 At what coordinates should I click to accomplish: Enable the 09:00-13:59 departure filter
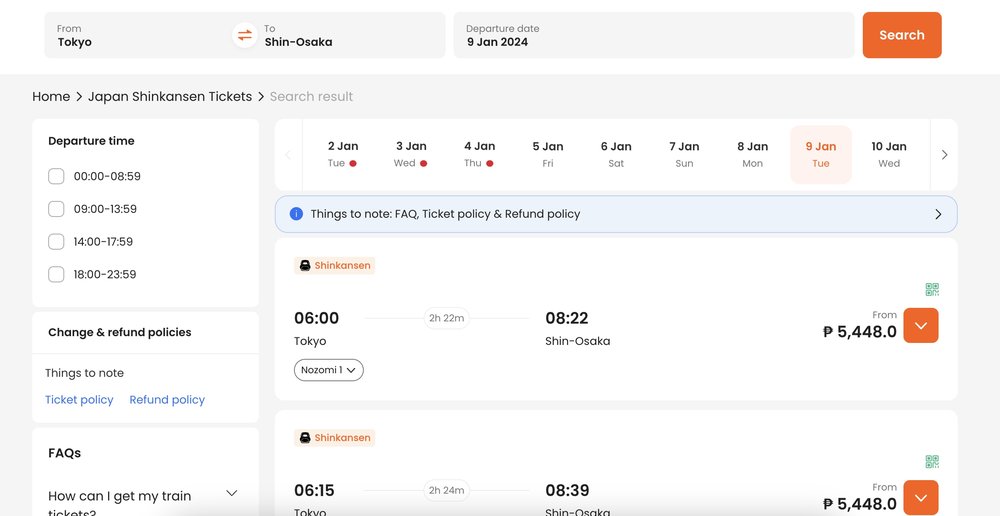[56, 209]
